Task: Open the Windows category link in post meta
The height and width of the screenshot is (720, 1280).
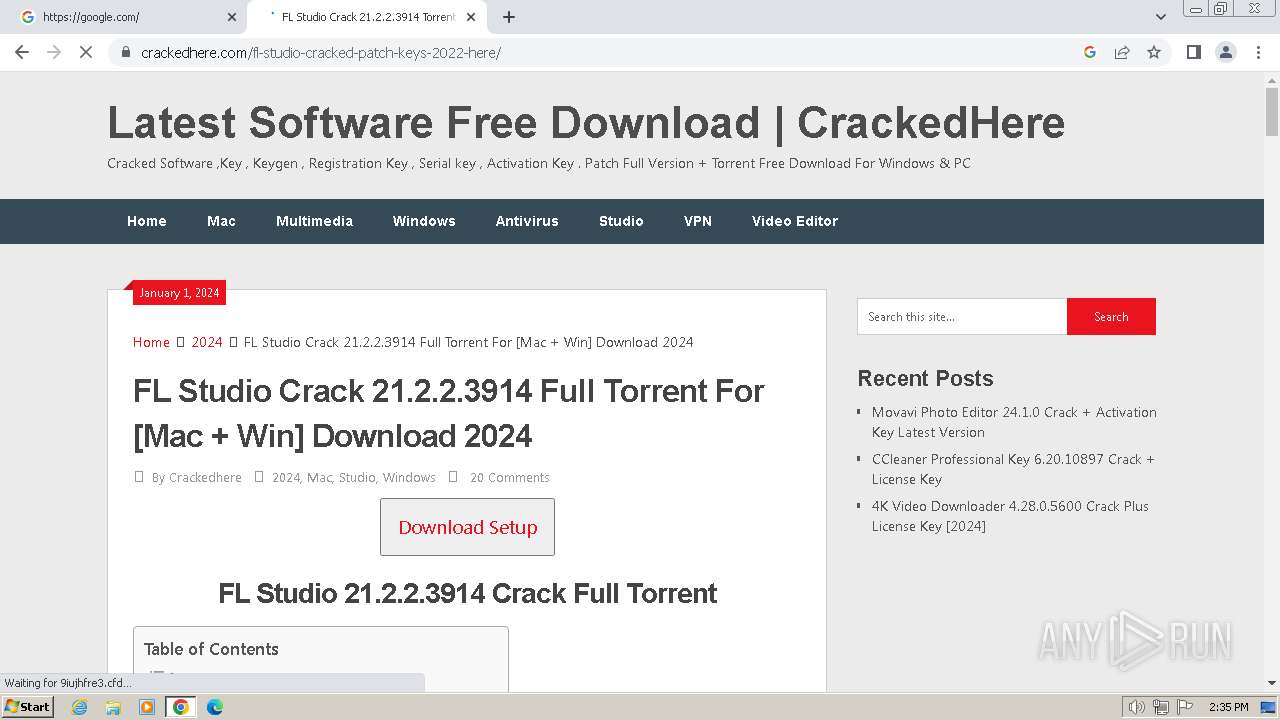Action: click(409, 478)
